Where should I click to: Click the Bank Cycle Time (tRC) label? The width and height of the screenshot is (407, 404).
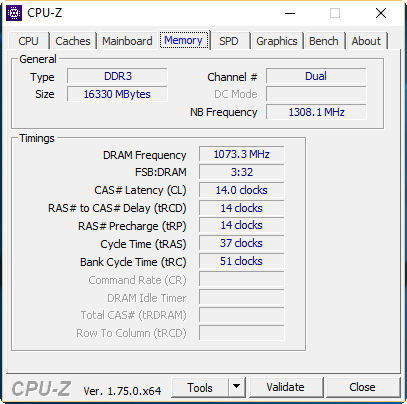tap(133, 262)
